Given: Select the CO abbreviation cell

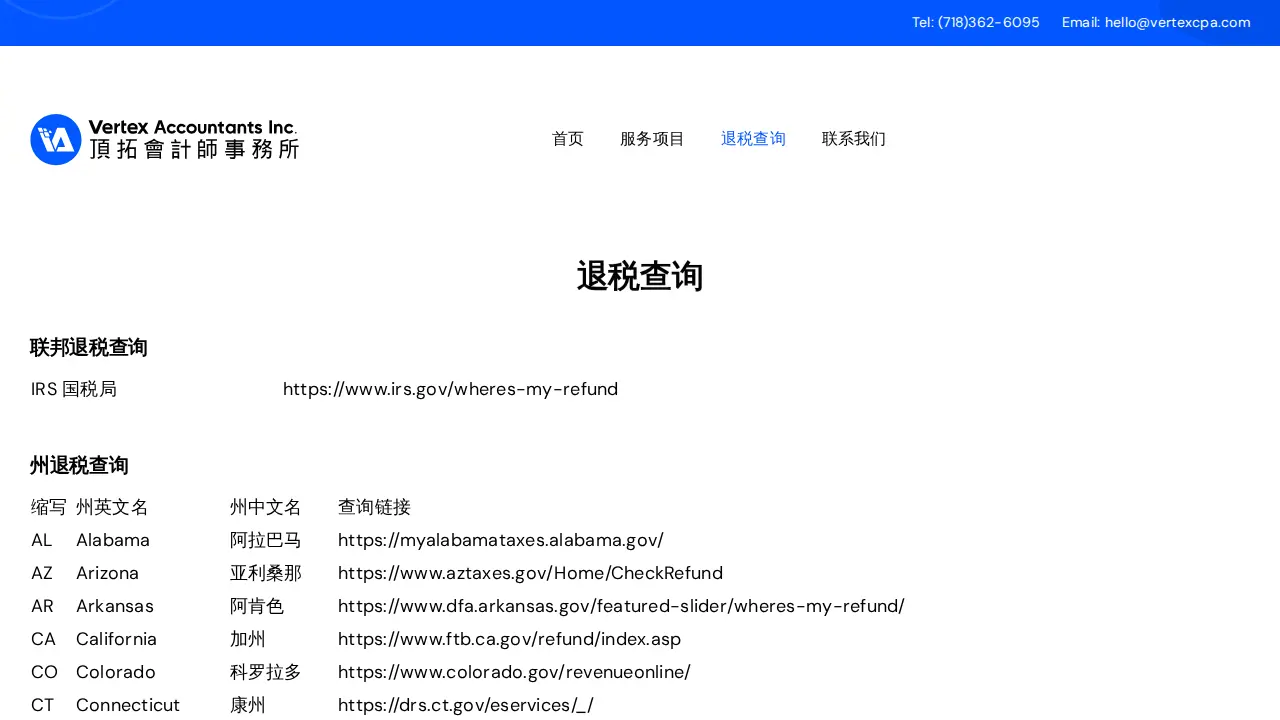Looking at the screenshot, I should coord(44,672).
